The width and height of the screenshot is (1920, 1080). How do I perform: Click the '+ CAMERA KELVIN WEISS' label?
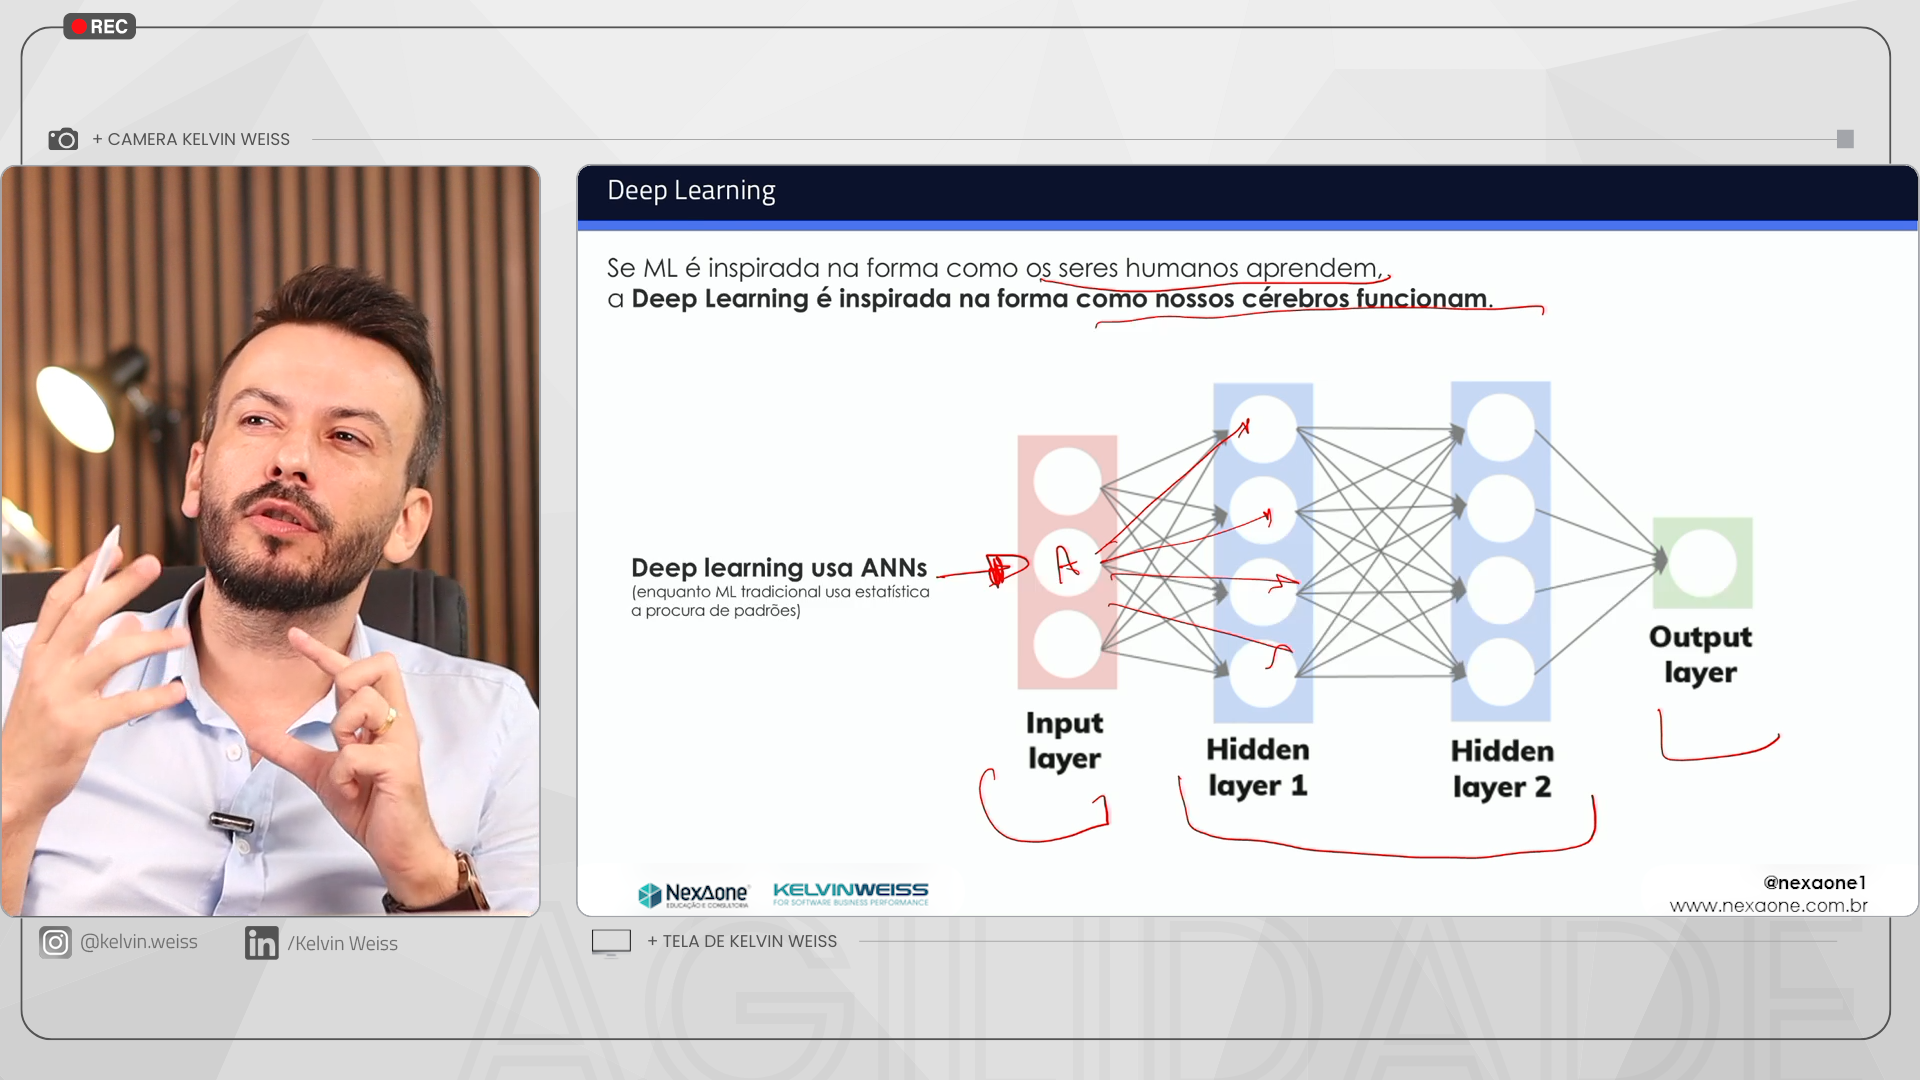191,139
